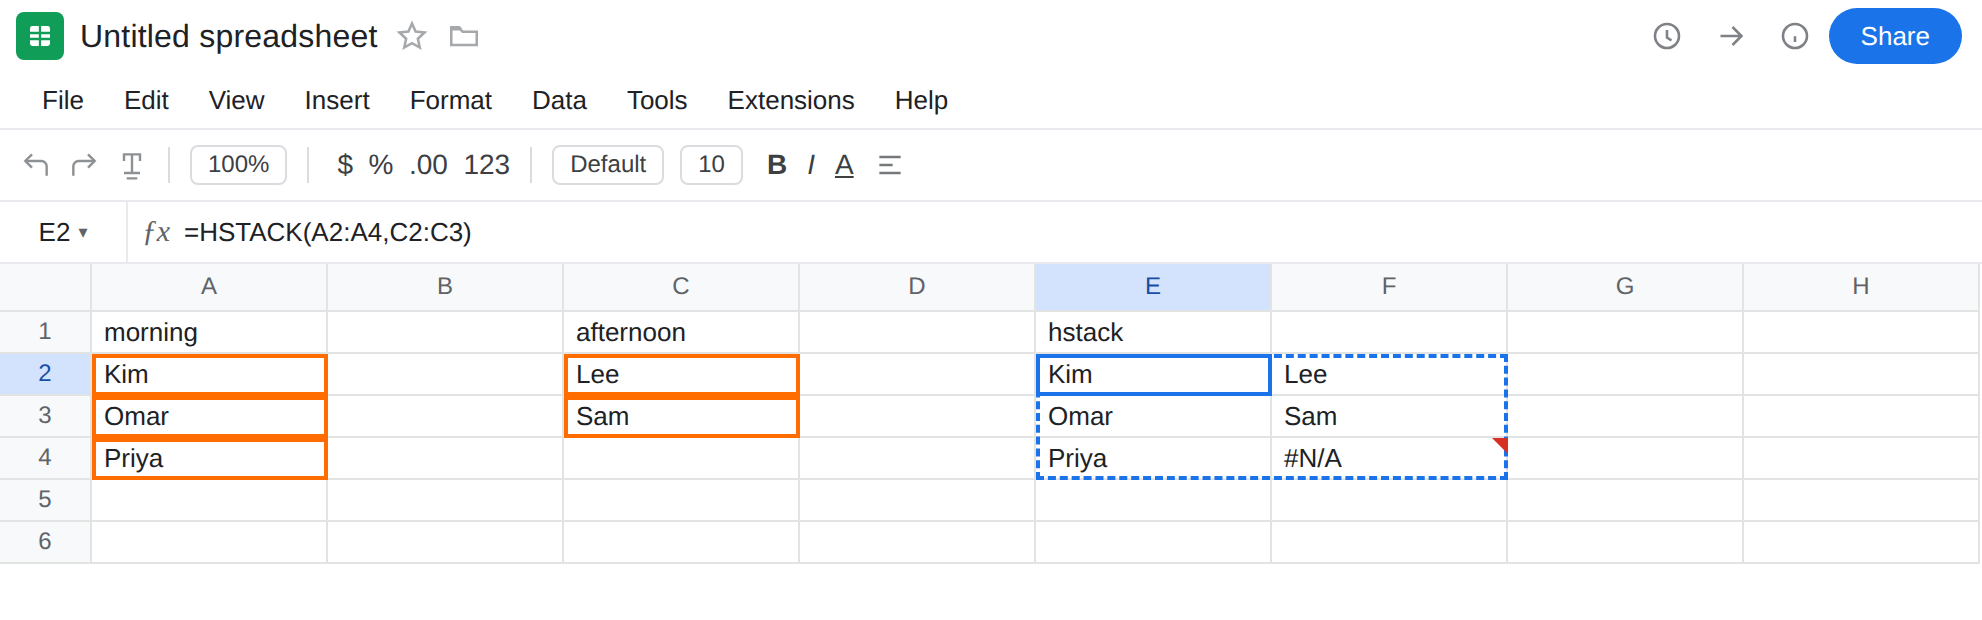Screen dimensions: 1982x620
Task: Toggle bold formatting
Action: (x=777, y=164)
